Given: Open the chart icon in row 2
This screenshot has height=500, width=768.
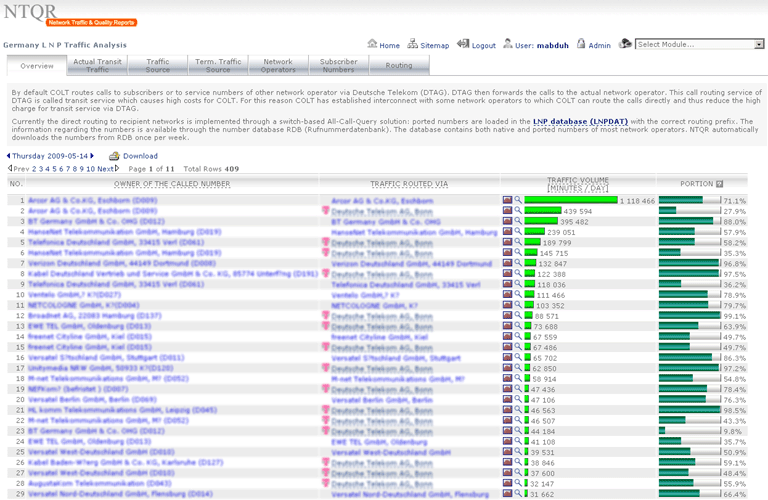Looking at the screenshot, I should pyautogui.click(x=507, y=212).
